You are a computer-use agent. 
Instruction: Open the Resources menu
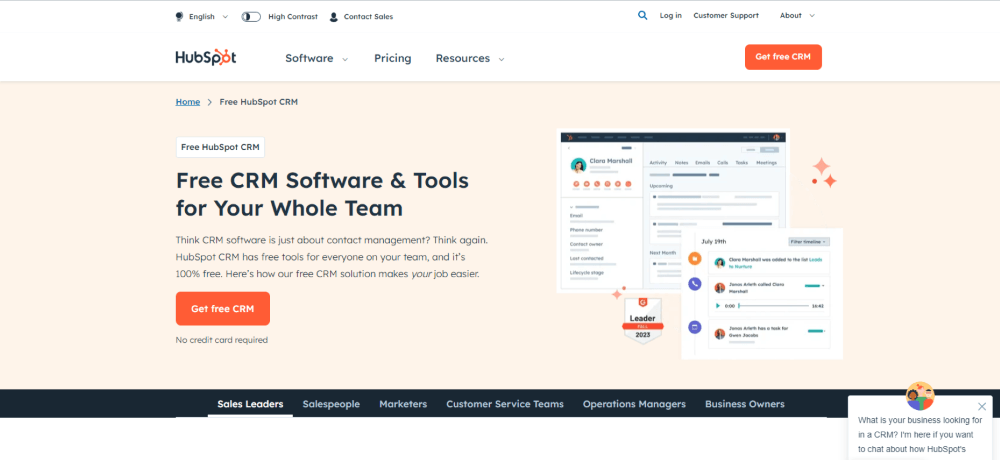[470, 58]
